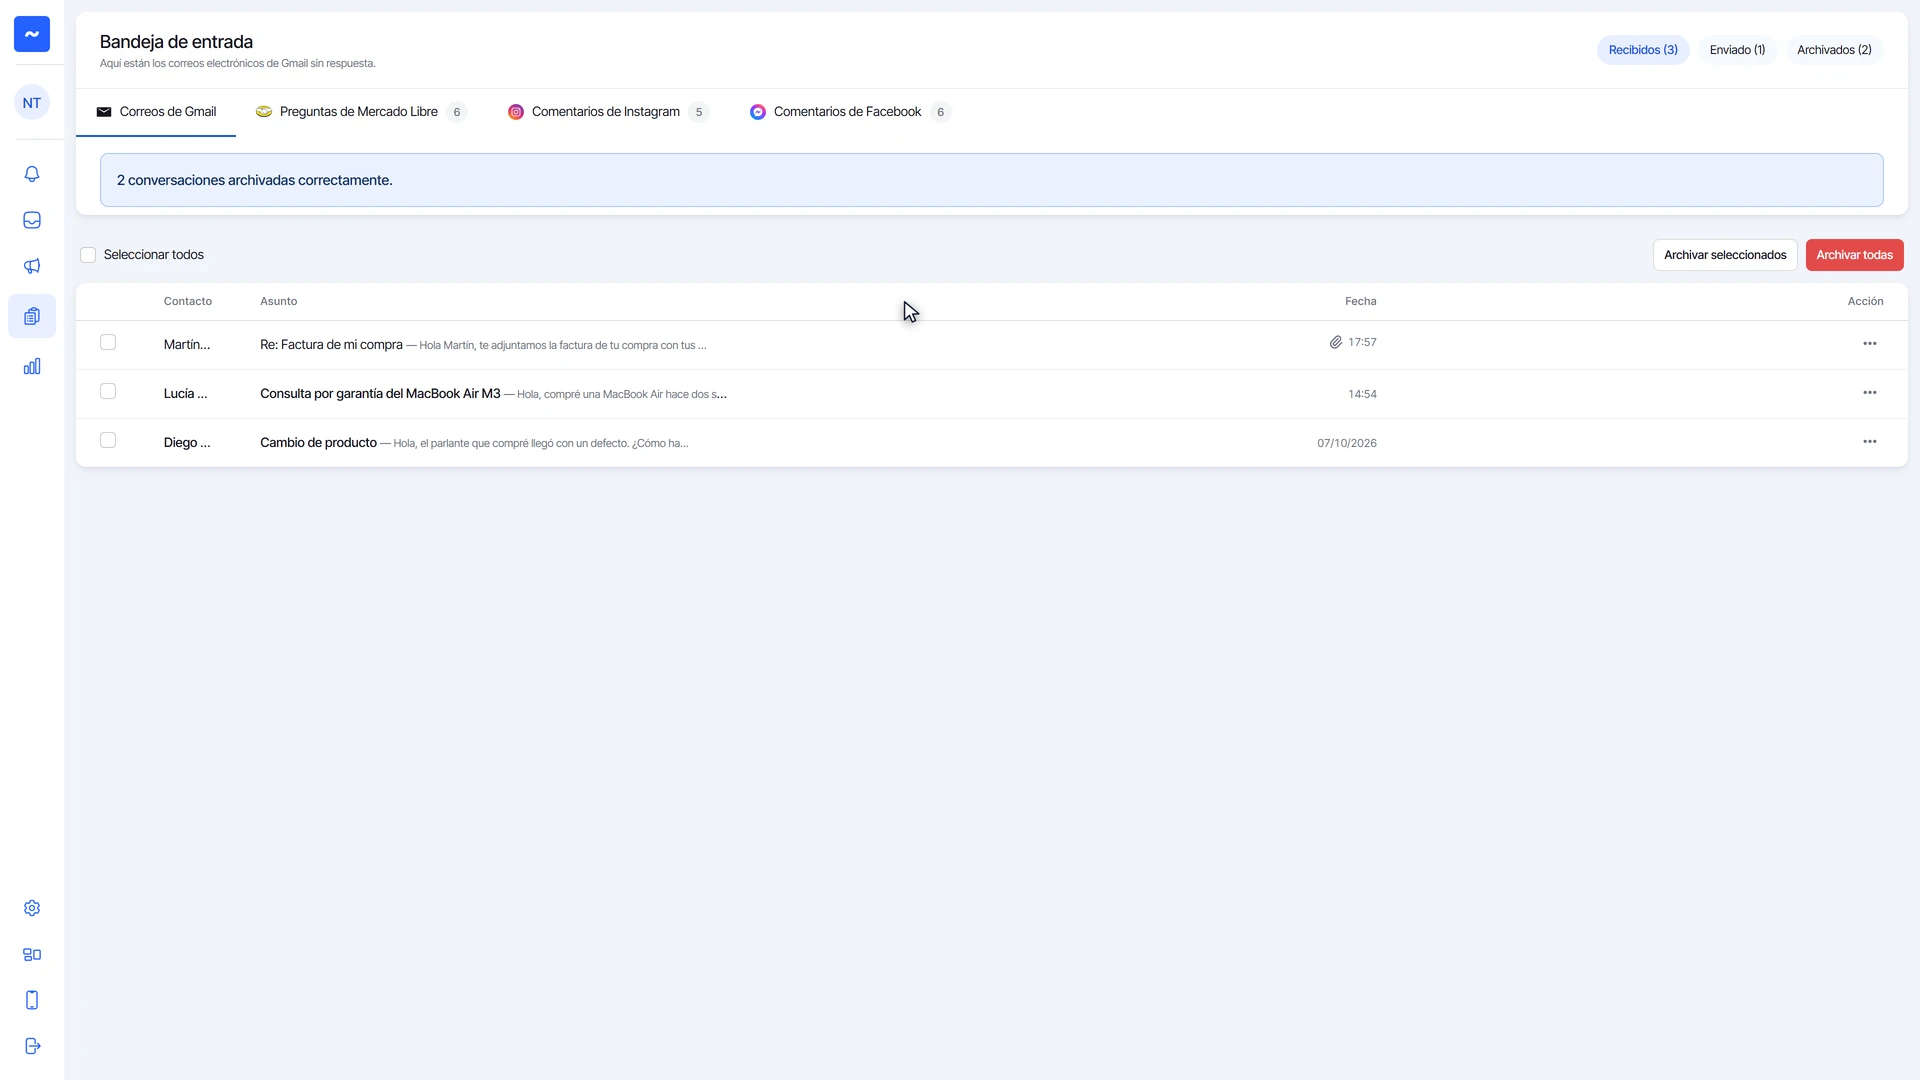The height and width of the screenshot is (1080, 1920).
Task: Show Recibidos (3) filter
Action: [1643, 50]
